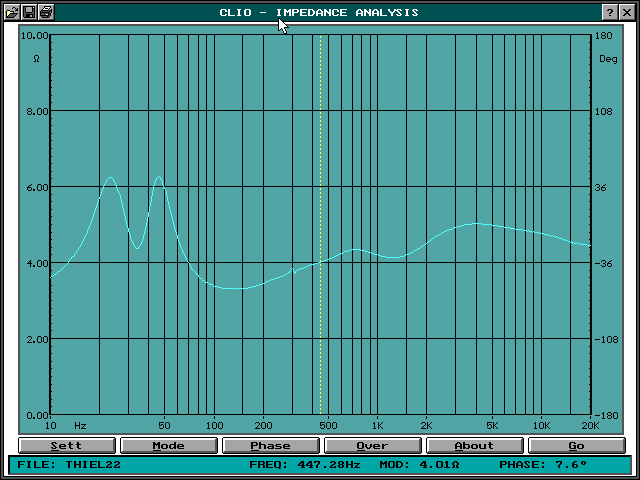Click the 180 degree axis label

(x=604, y=36)
